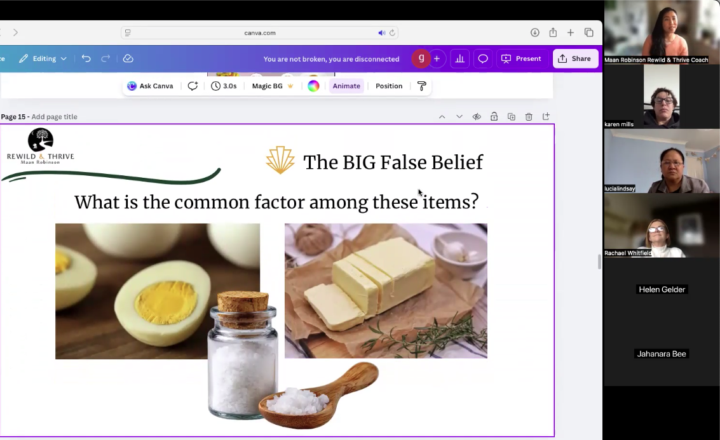Screen dimensions: 720x440
Task: Select Maan Robinson video tile
Action: pyautogui.click(x=662, y=32)
